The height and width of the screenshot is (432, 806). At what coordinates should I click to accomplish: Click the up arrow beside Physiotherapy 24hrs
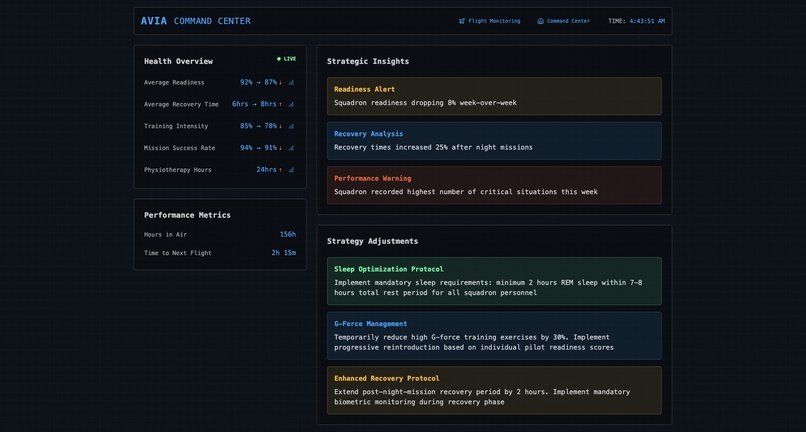tap(281, 170)
